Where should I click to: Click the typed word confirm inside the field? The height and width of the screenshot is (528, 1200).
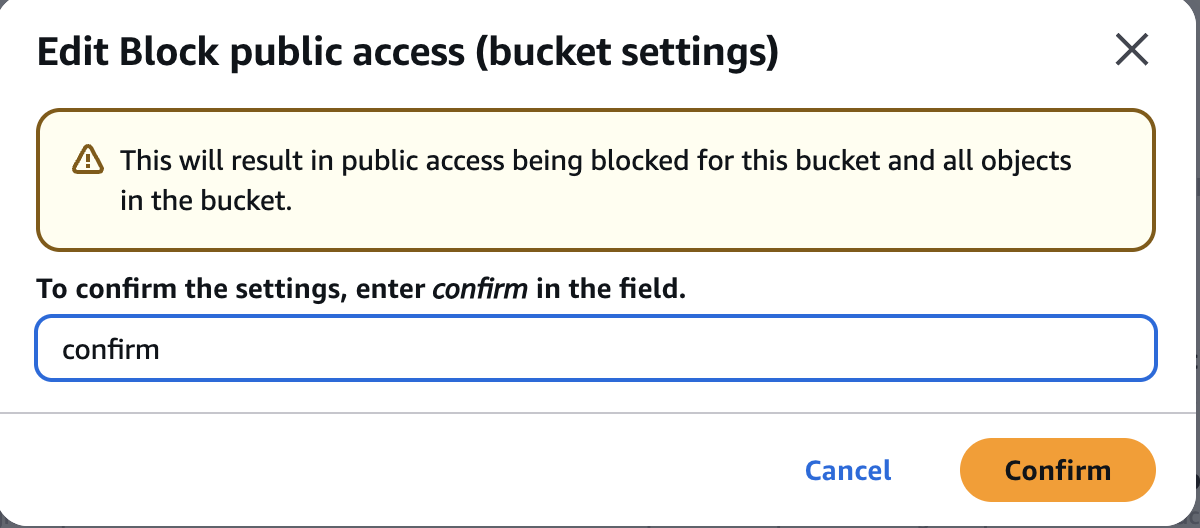tap(111, 349)
